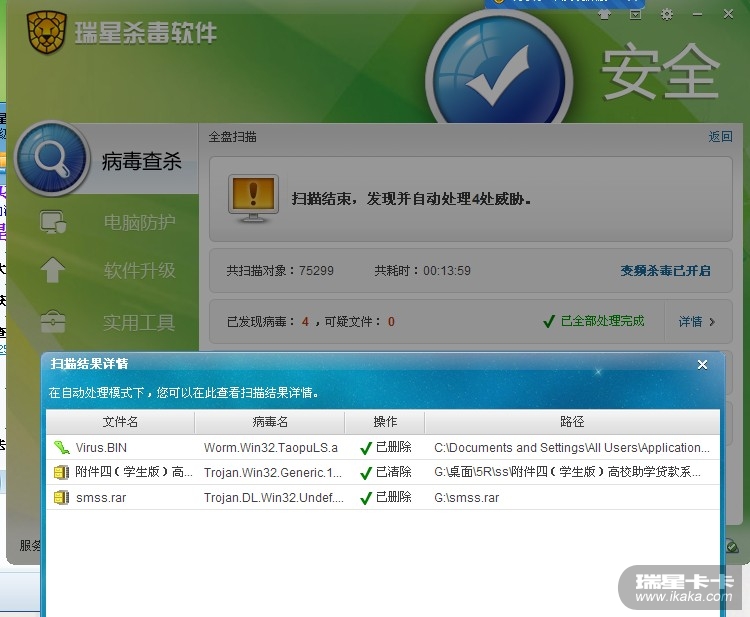Open the message box icon in title bar
This screenshot has width=750, height=617.
(635, 15)
